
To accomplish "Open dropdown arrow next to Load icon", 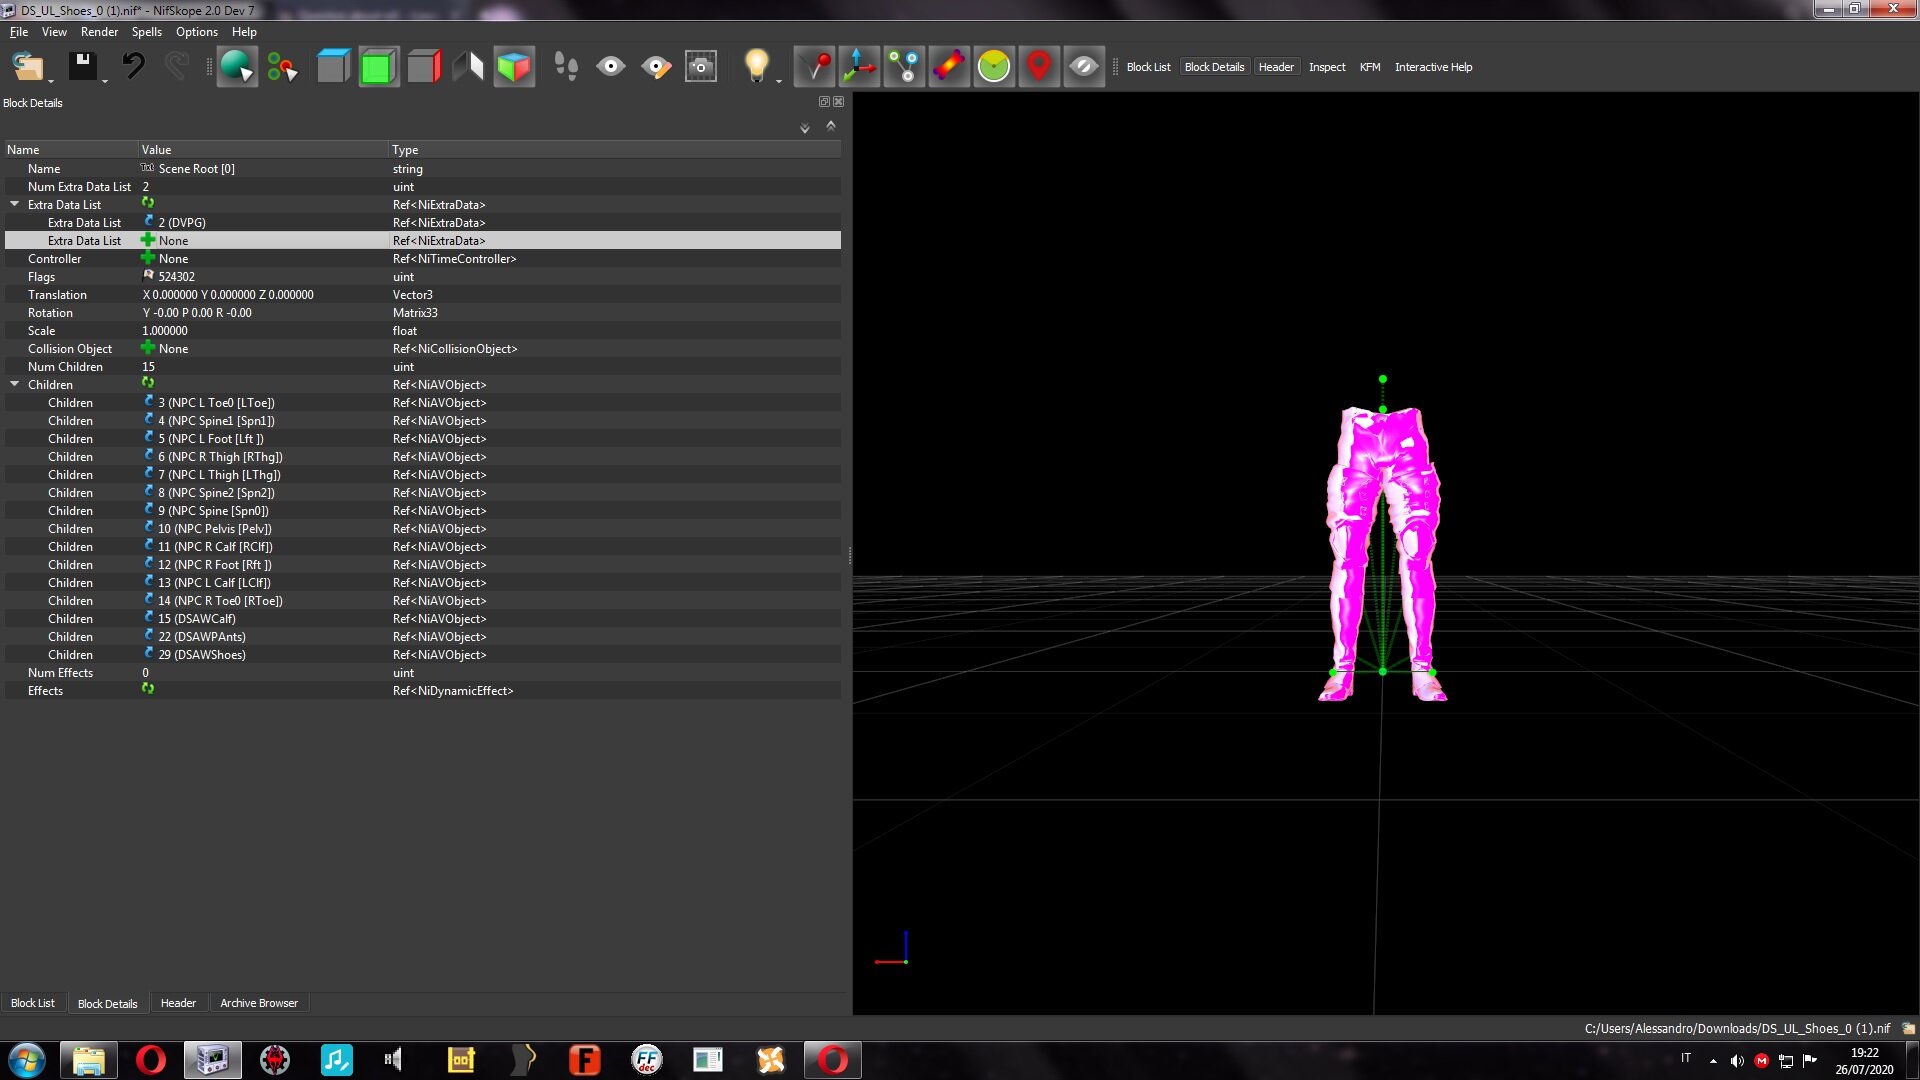I will (50, 81).
